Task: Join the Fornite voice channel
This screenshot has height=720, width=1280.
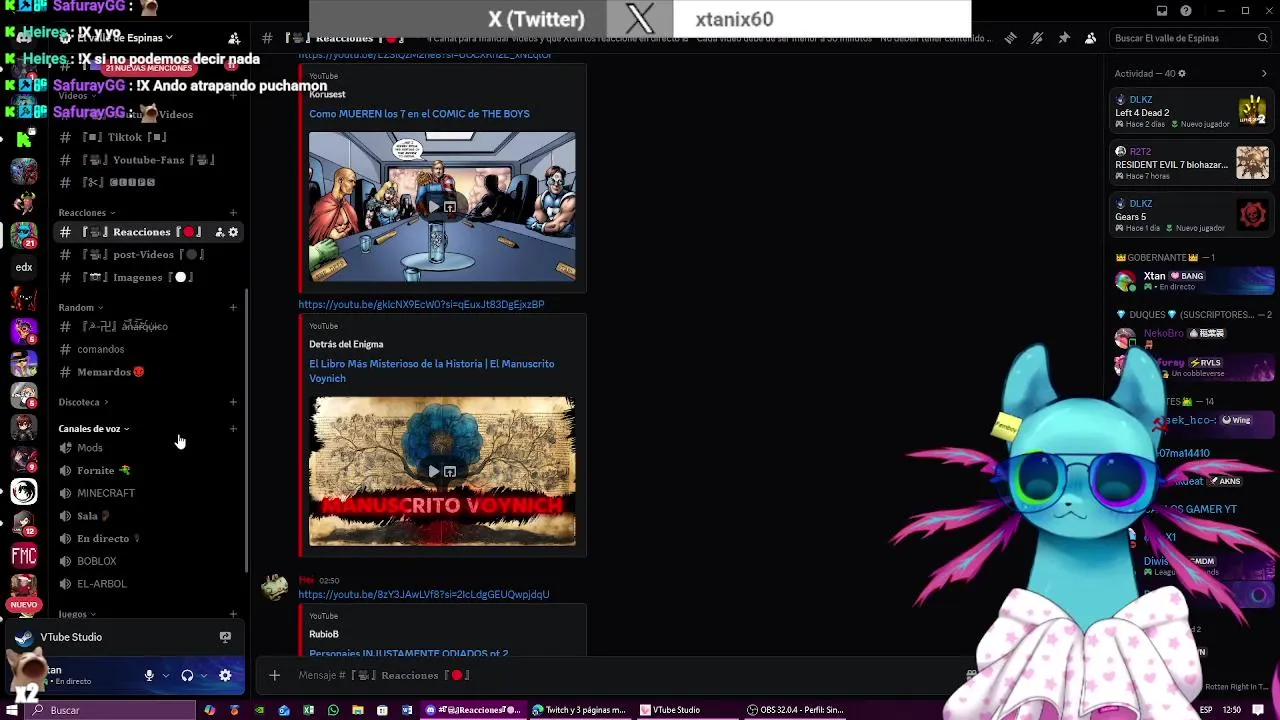Action: [x=148, y=470]
